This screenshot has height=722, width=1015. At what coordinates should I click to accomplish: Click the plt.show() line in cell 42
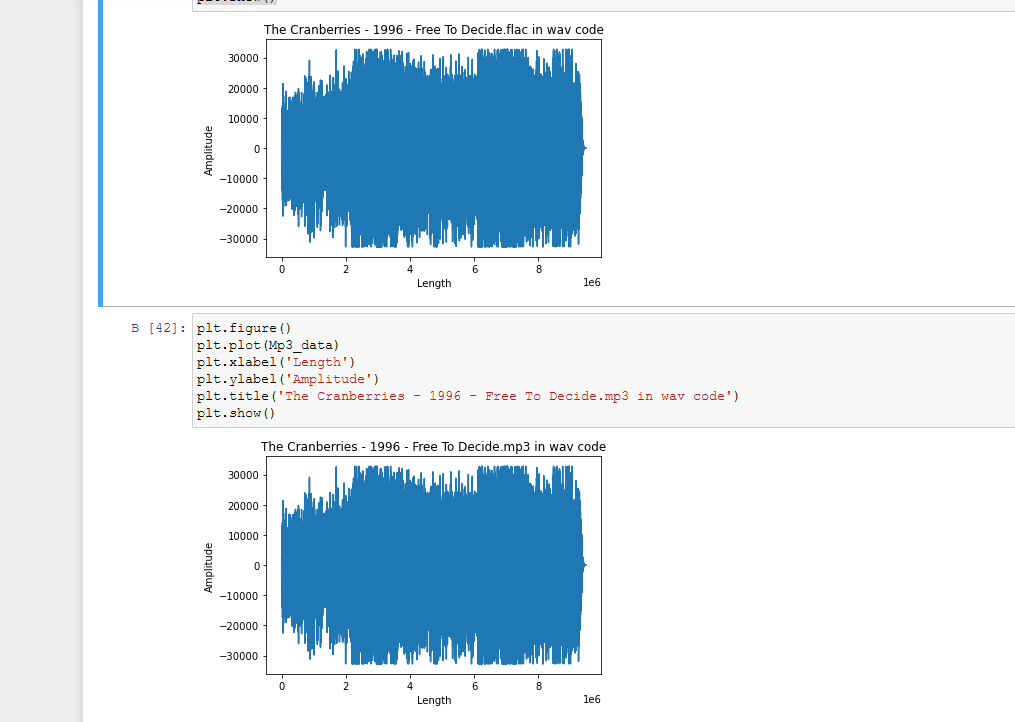pos(236,413)
